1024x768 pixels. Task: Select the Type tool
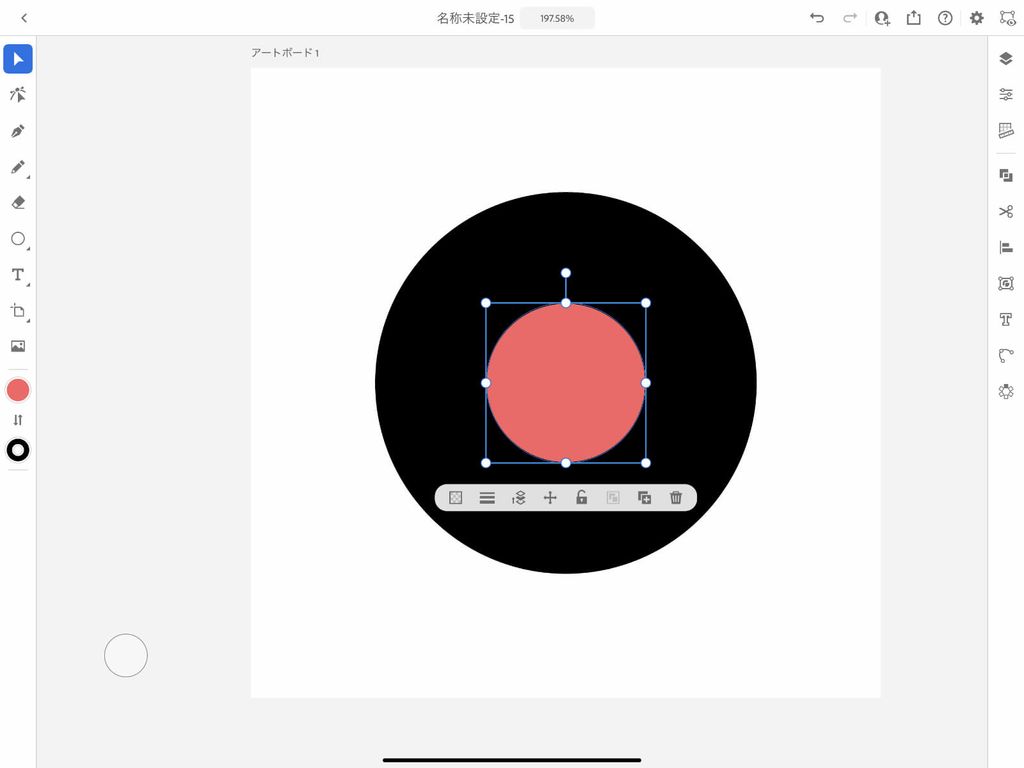tap(18, 275)
